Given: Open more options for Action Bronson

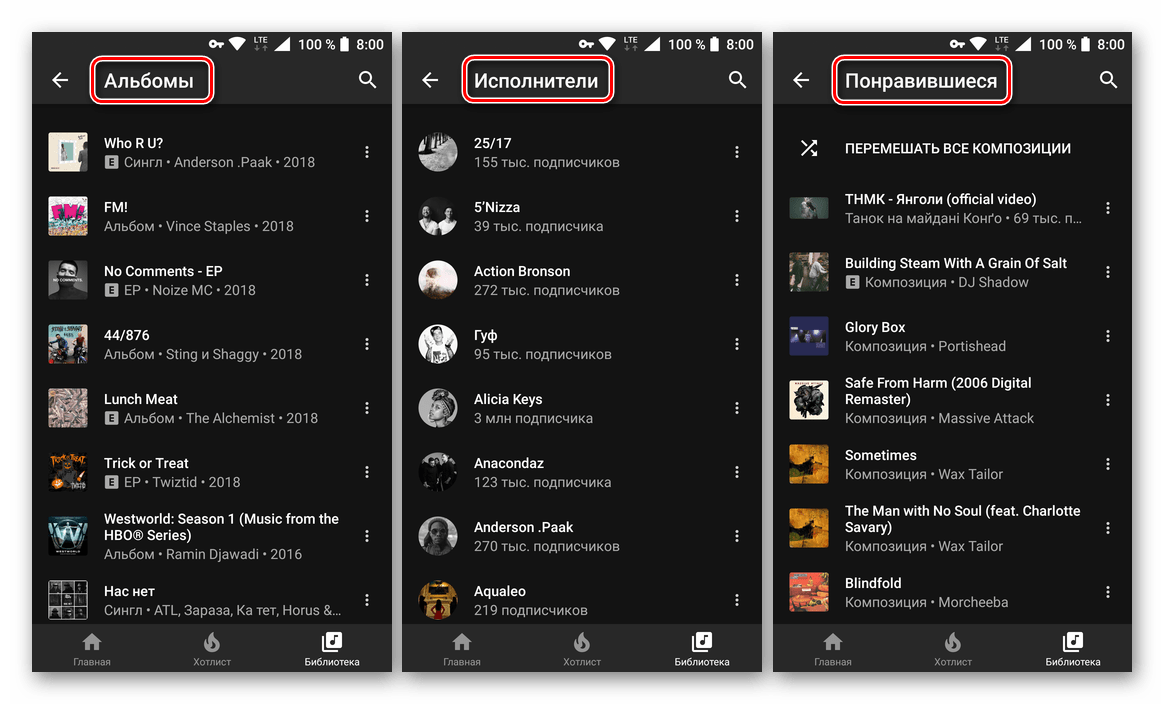Looking at the screenshot, I should point(736,280).
